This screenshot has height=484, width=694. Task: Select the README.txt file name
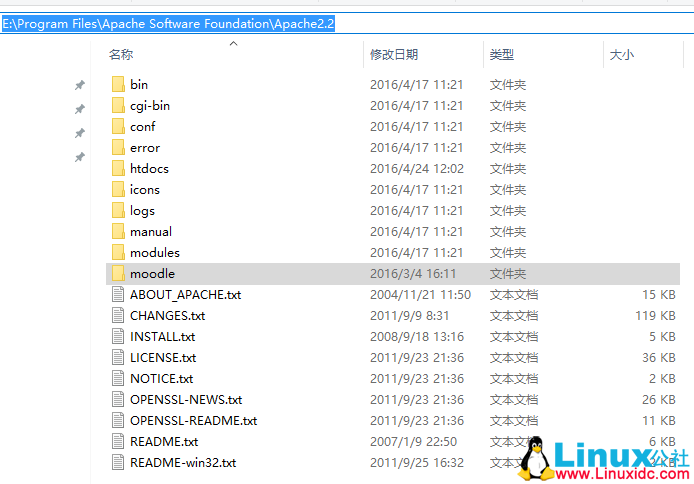[164, 442]
